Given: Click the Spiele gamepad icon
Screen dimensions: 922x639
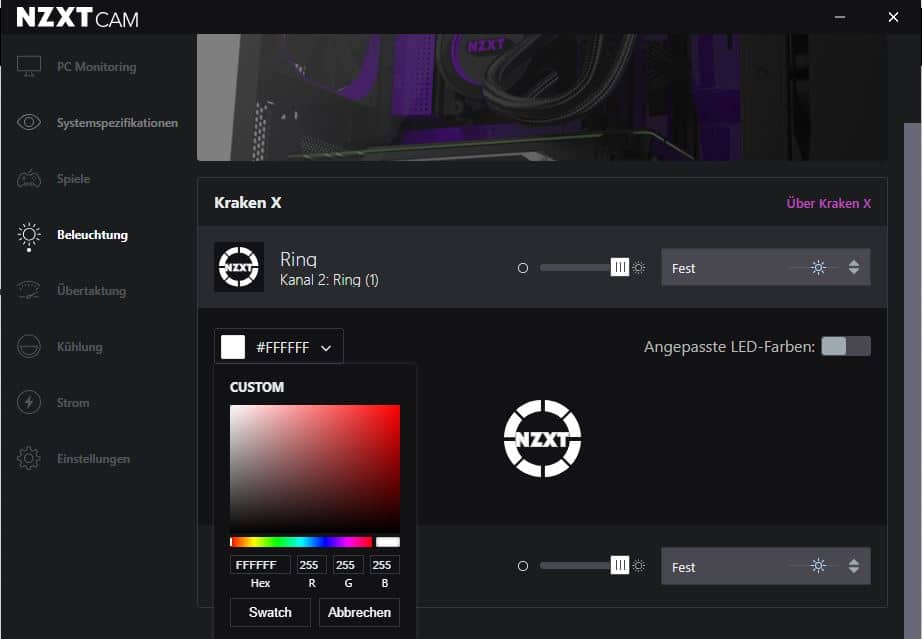Looking at the screenshot, I should pyautogui.click(x=29, y=179).
